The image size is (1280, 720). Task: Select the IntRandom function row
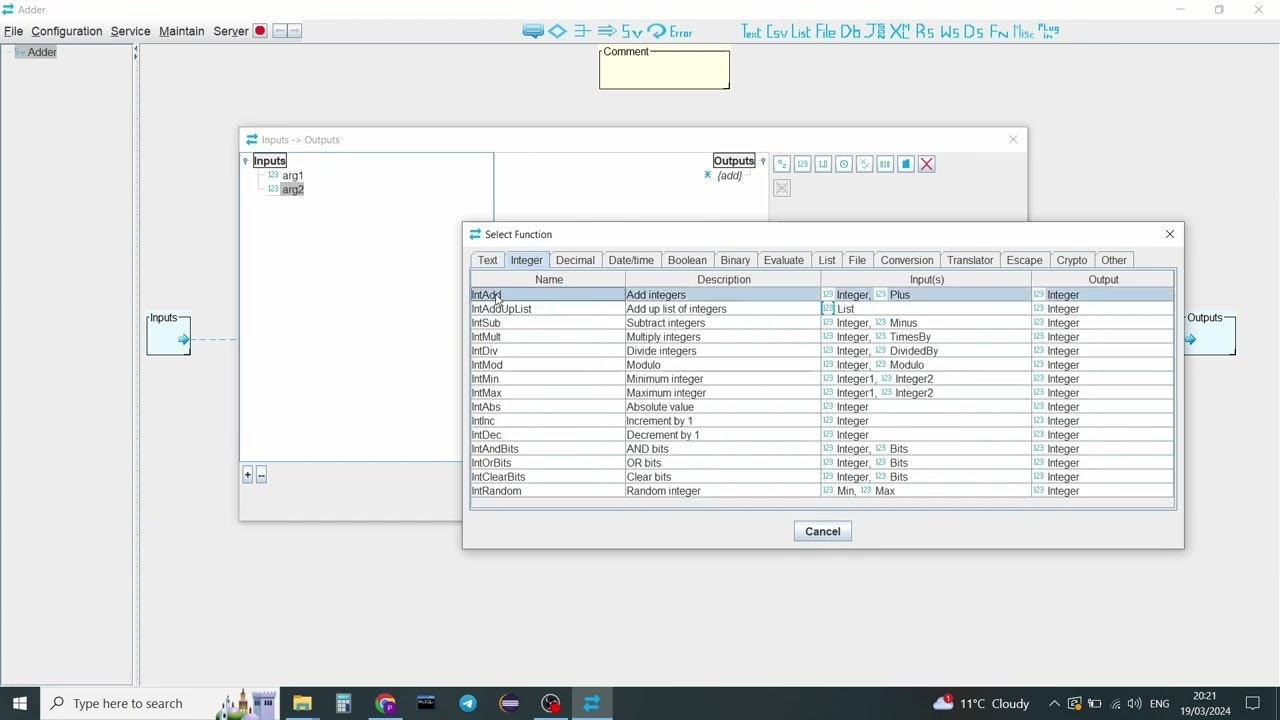coord(546,491)
